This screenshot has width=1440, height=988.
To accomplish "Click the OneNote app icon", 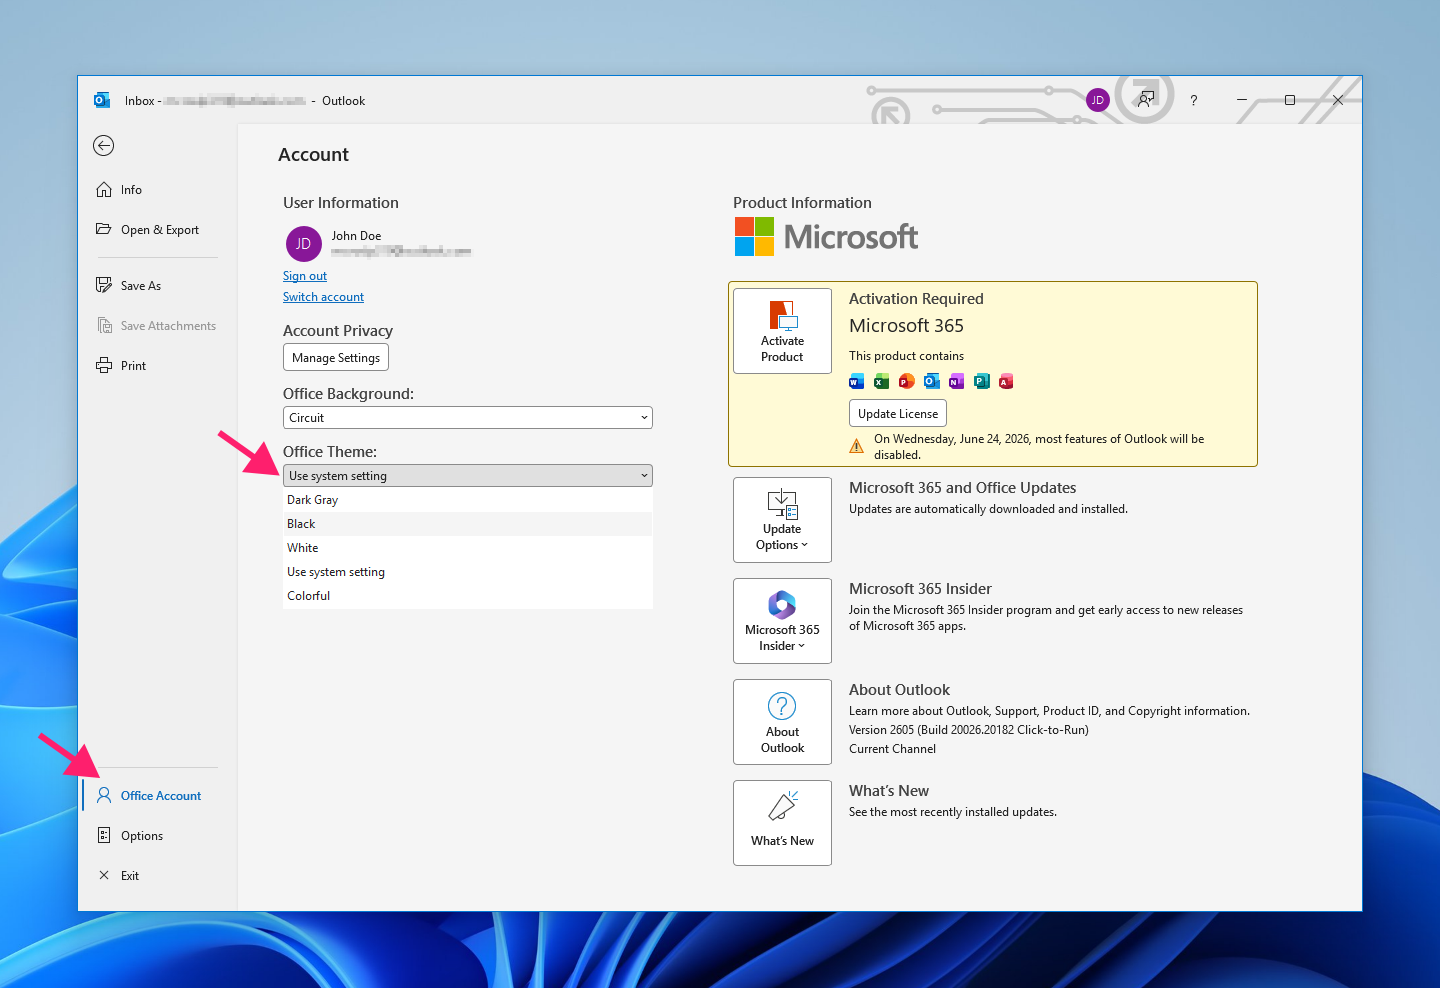I will 956,381.
